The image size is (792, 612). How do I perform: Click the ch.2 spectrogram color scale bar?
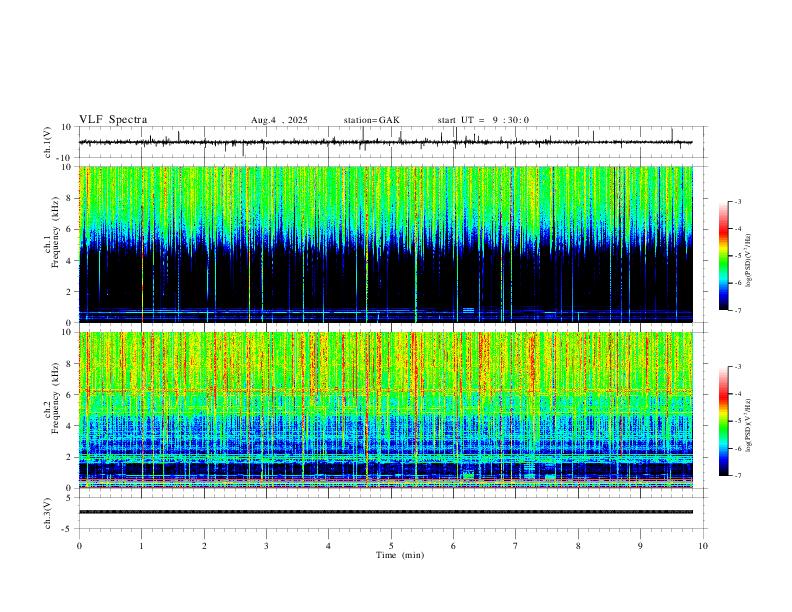coord(723,421)
